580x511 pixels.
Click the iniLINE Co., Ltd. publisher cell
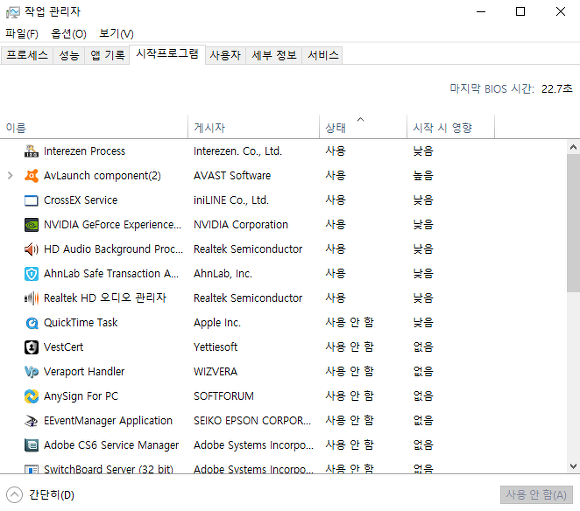click(231, 200)
